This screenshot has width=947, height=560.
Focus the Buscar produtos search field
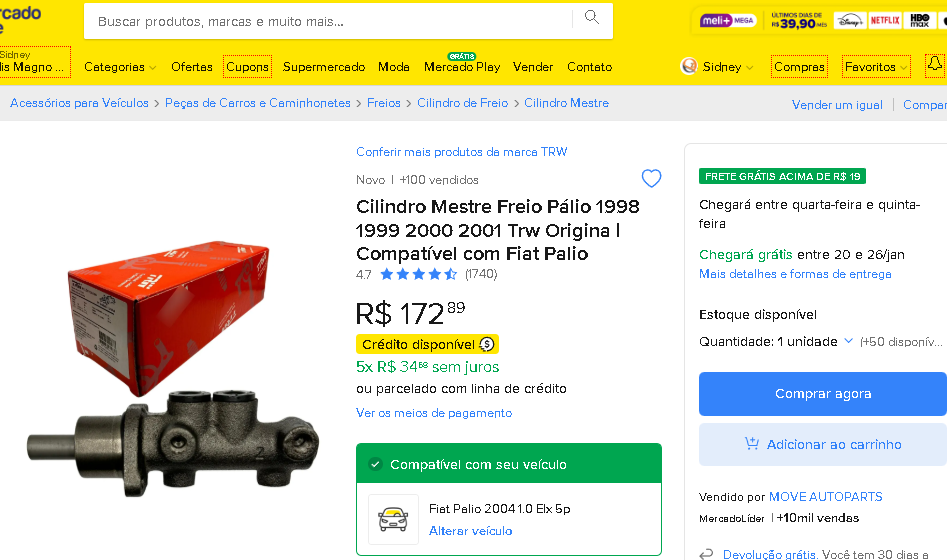point(332,21)
